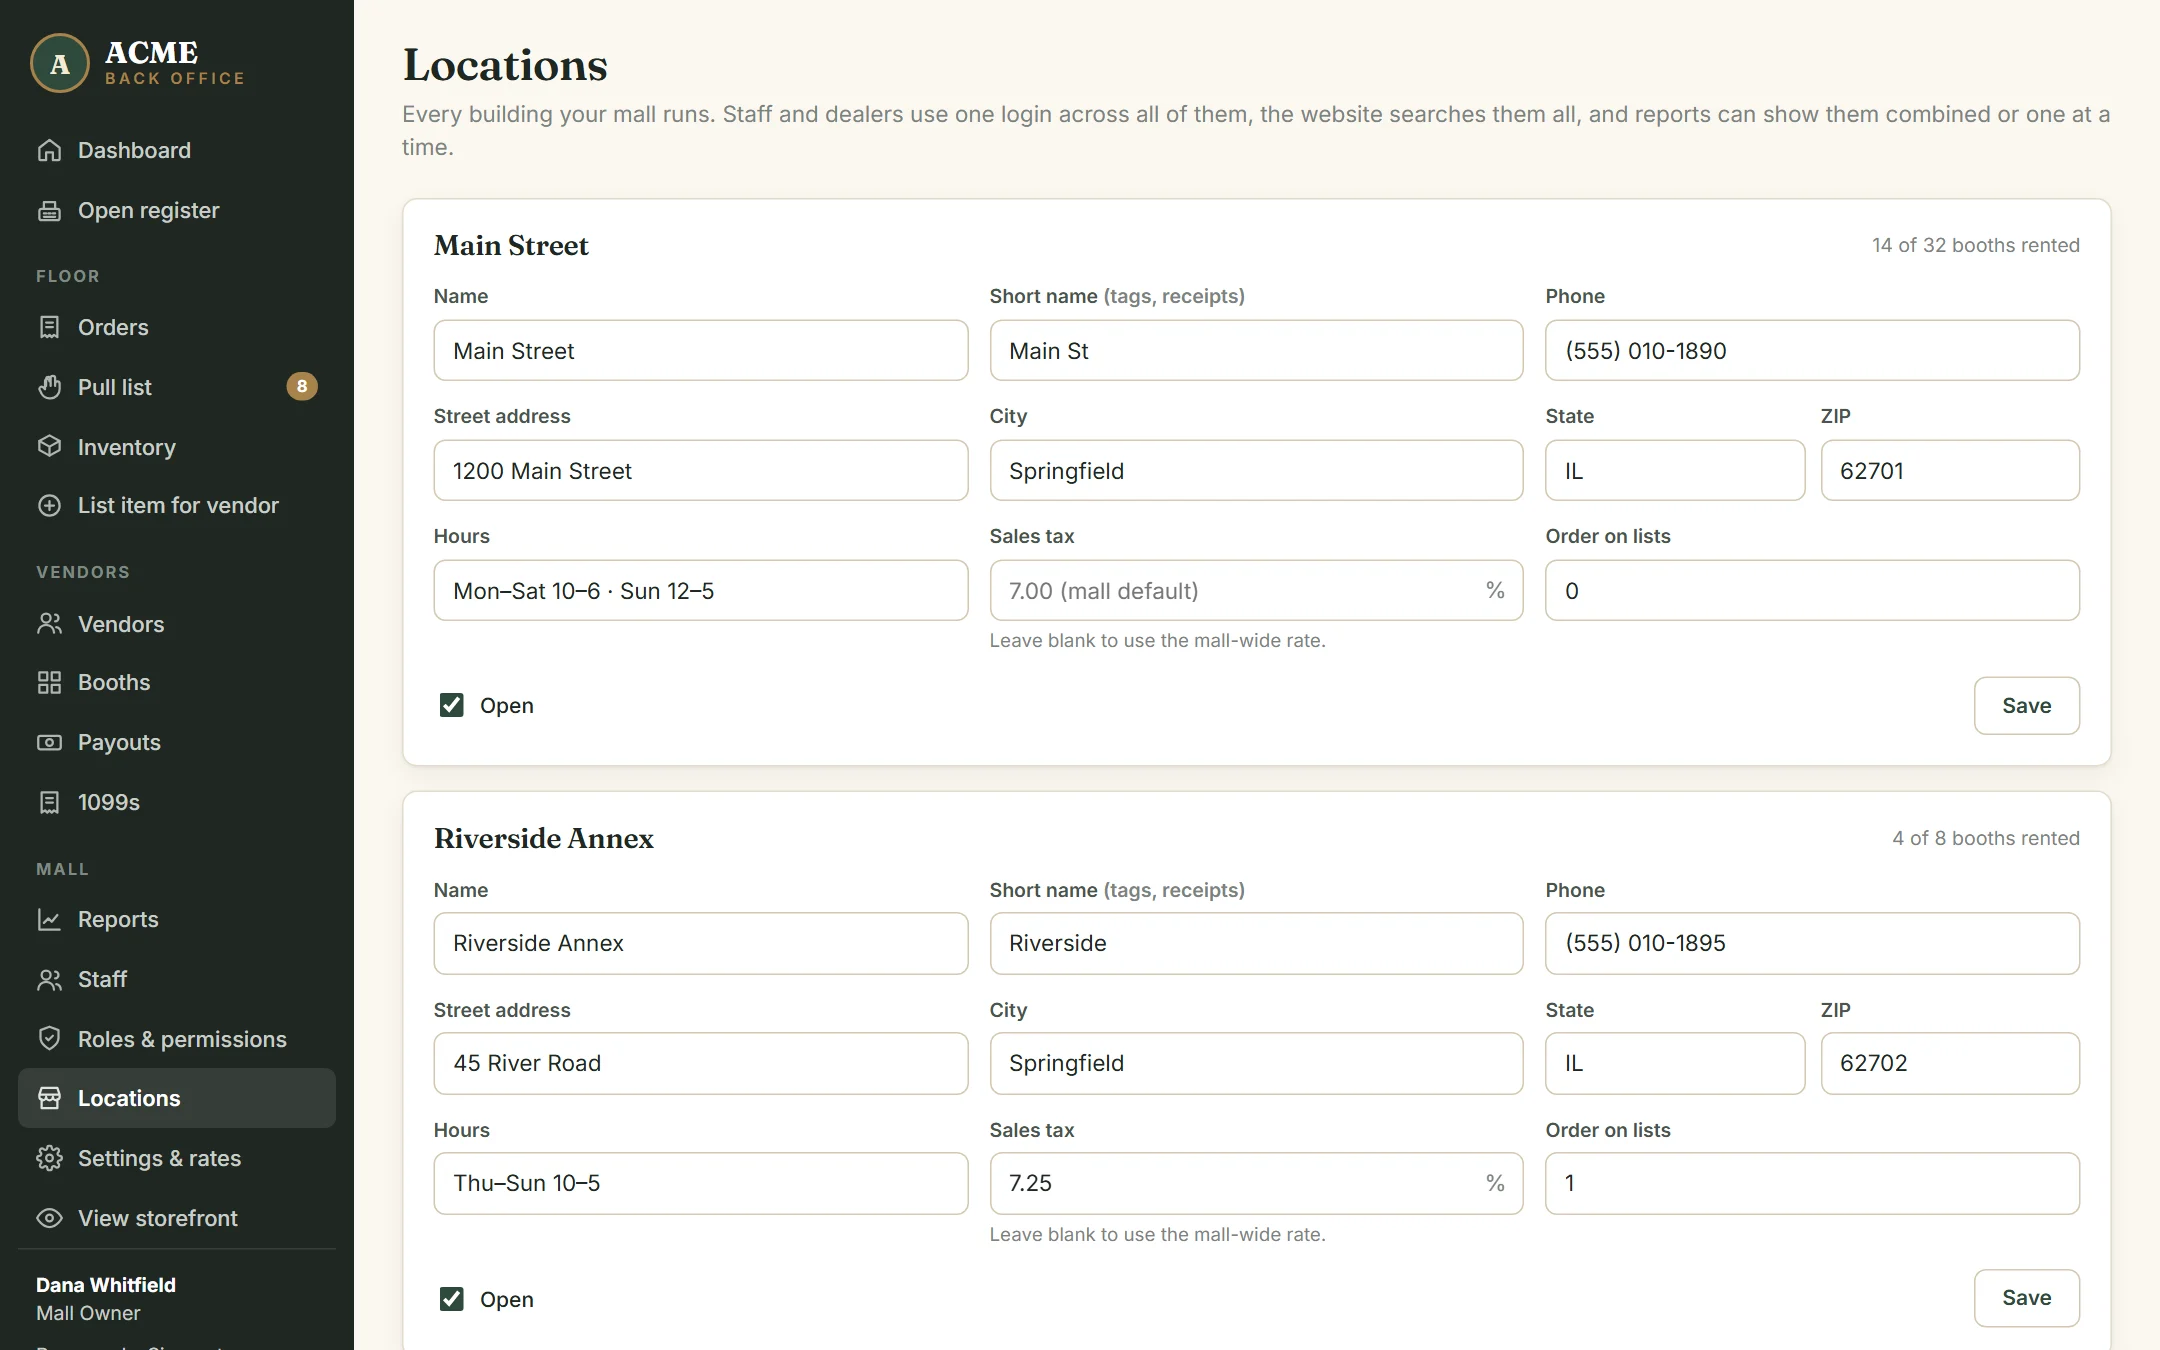
Task: Click the Settings & rates gear icon
Action: click(x=49, y=1158)
